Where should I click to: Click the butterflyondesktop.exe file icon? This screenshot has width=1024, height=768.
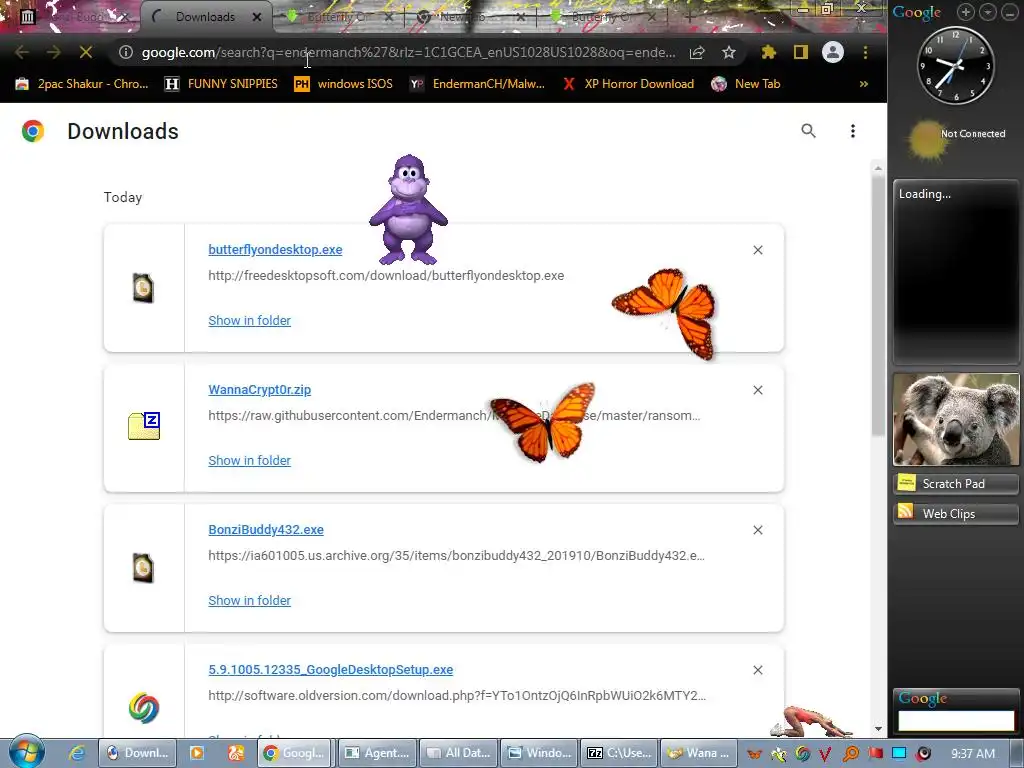click(143, 288)
